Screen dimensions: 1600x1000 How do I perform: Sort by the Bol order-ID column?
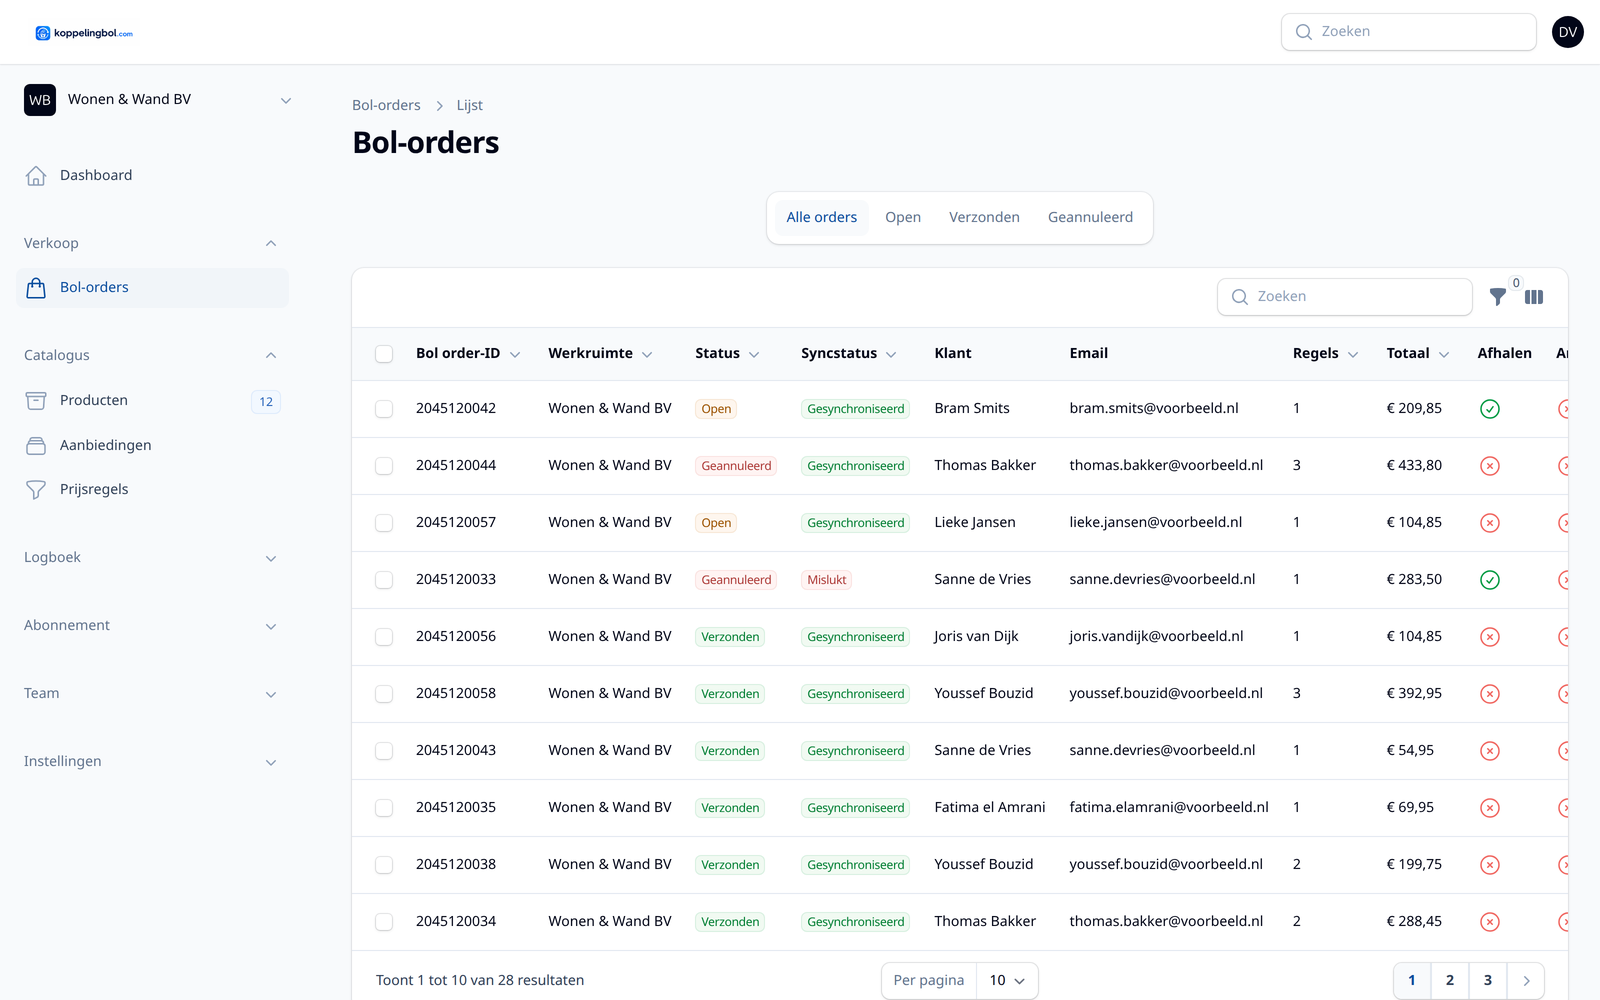468,354
